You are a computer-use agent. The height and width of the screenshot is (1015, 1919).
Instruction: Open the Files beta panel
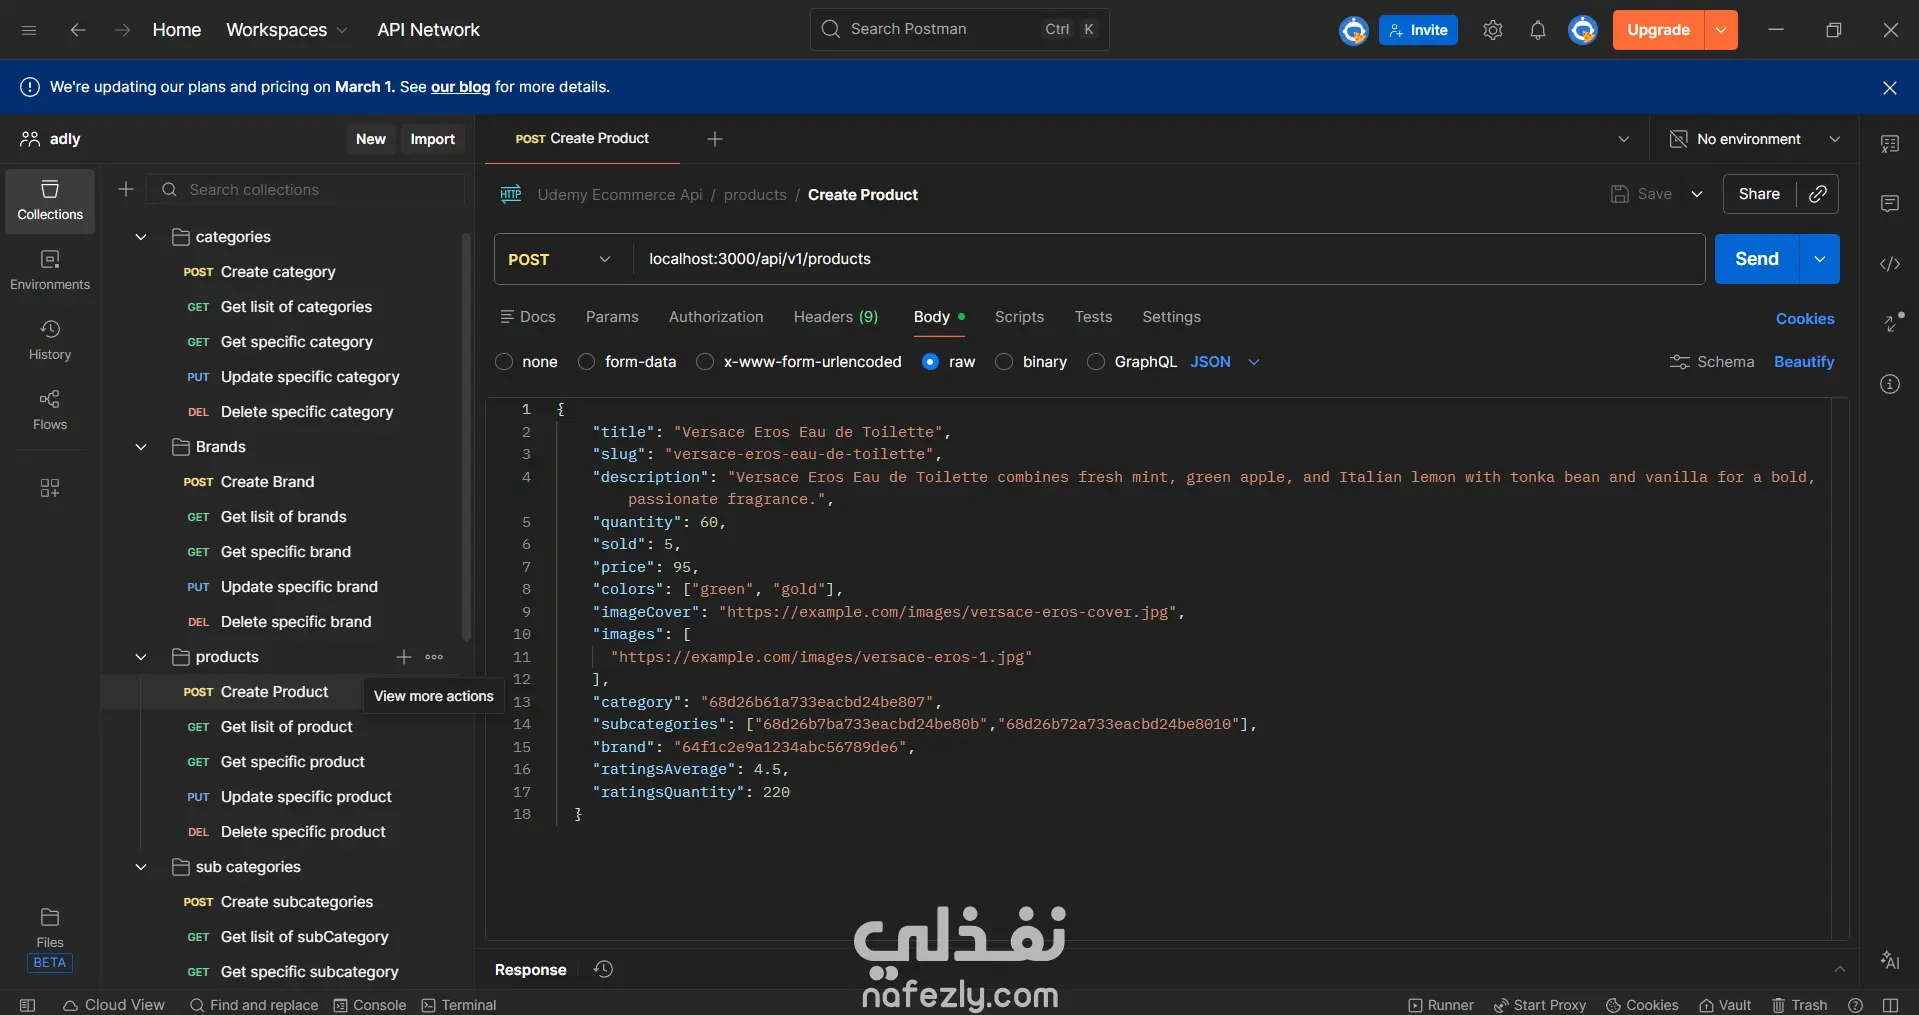coord(50,939)
